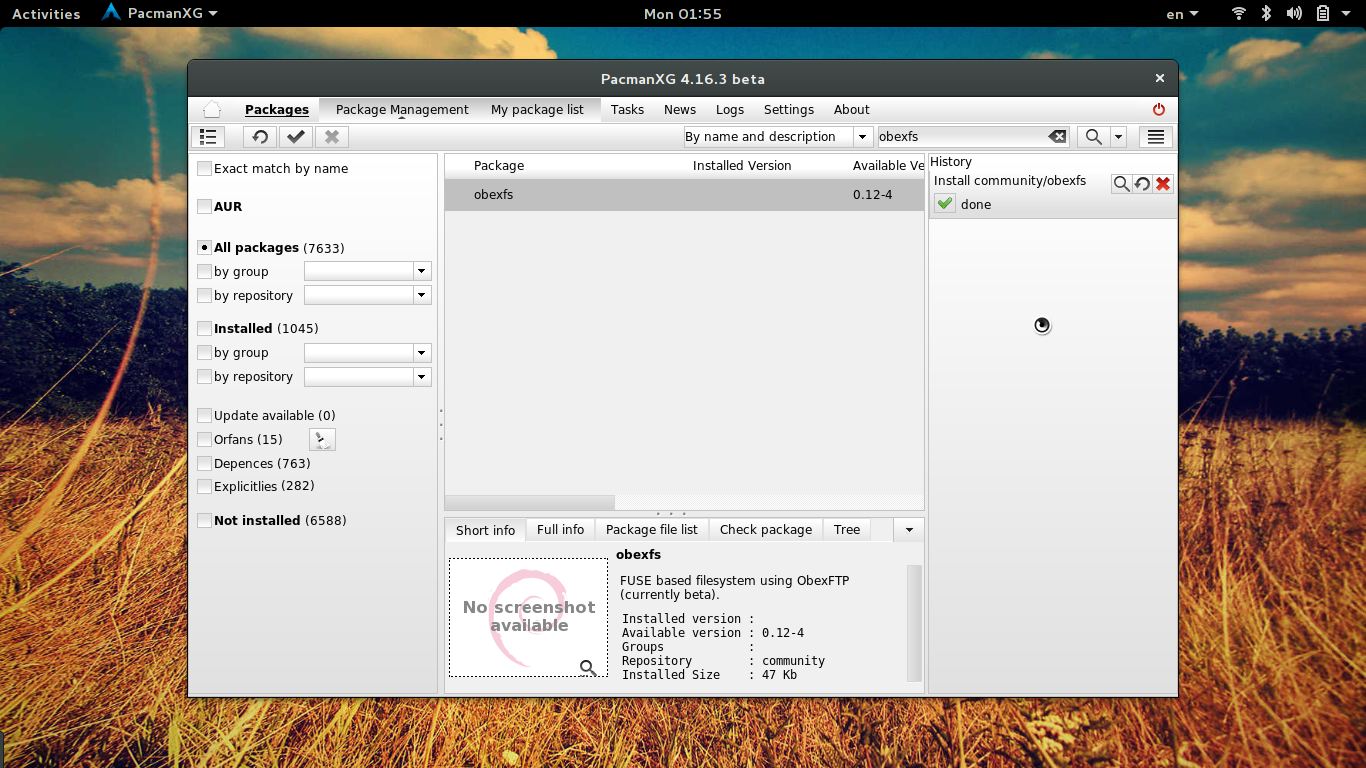The image size is (1366, 768).
Task: Switch to the Package file list tab
Action: (x=651, y=530)
